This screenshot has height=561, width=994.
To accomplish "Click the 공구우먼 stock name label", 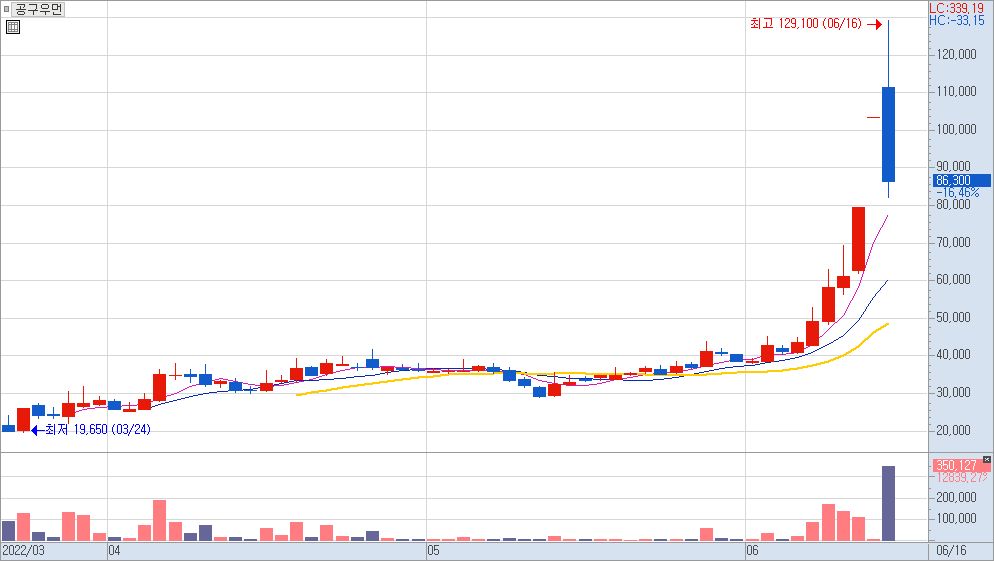I will coord(38,9).
